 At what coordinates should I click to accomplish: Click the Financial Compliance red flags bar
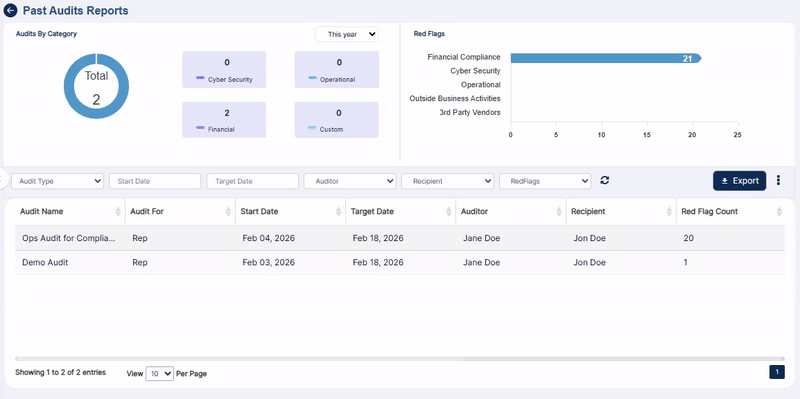point(606,58)
